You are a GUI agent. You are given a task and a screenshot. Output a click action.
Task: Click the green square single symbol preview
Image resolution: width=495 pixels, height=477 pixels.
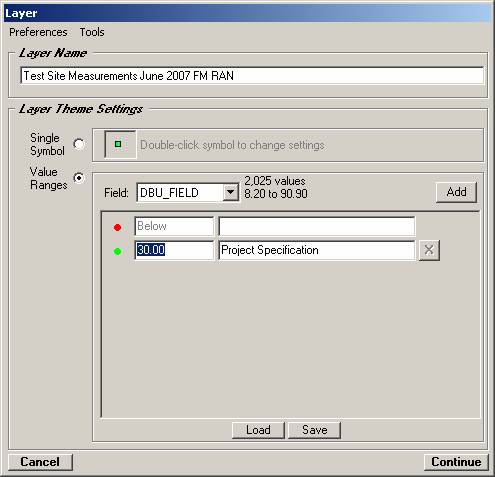coord(120,144)
